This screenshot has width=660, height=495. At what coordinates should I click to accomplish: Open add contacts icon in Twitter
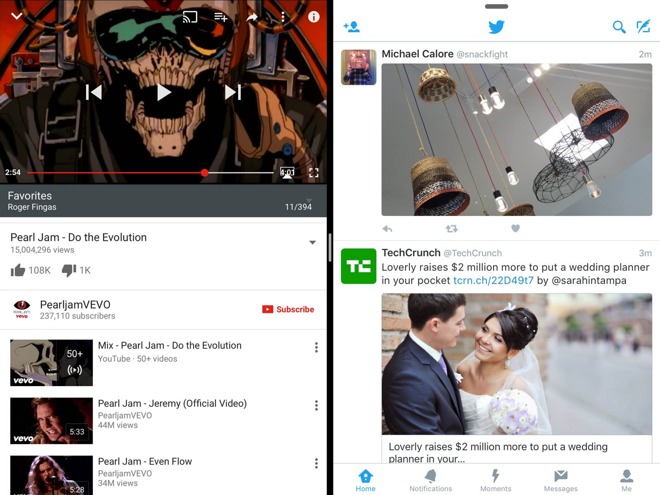coord(351,27)
